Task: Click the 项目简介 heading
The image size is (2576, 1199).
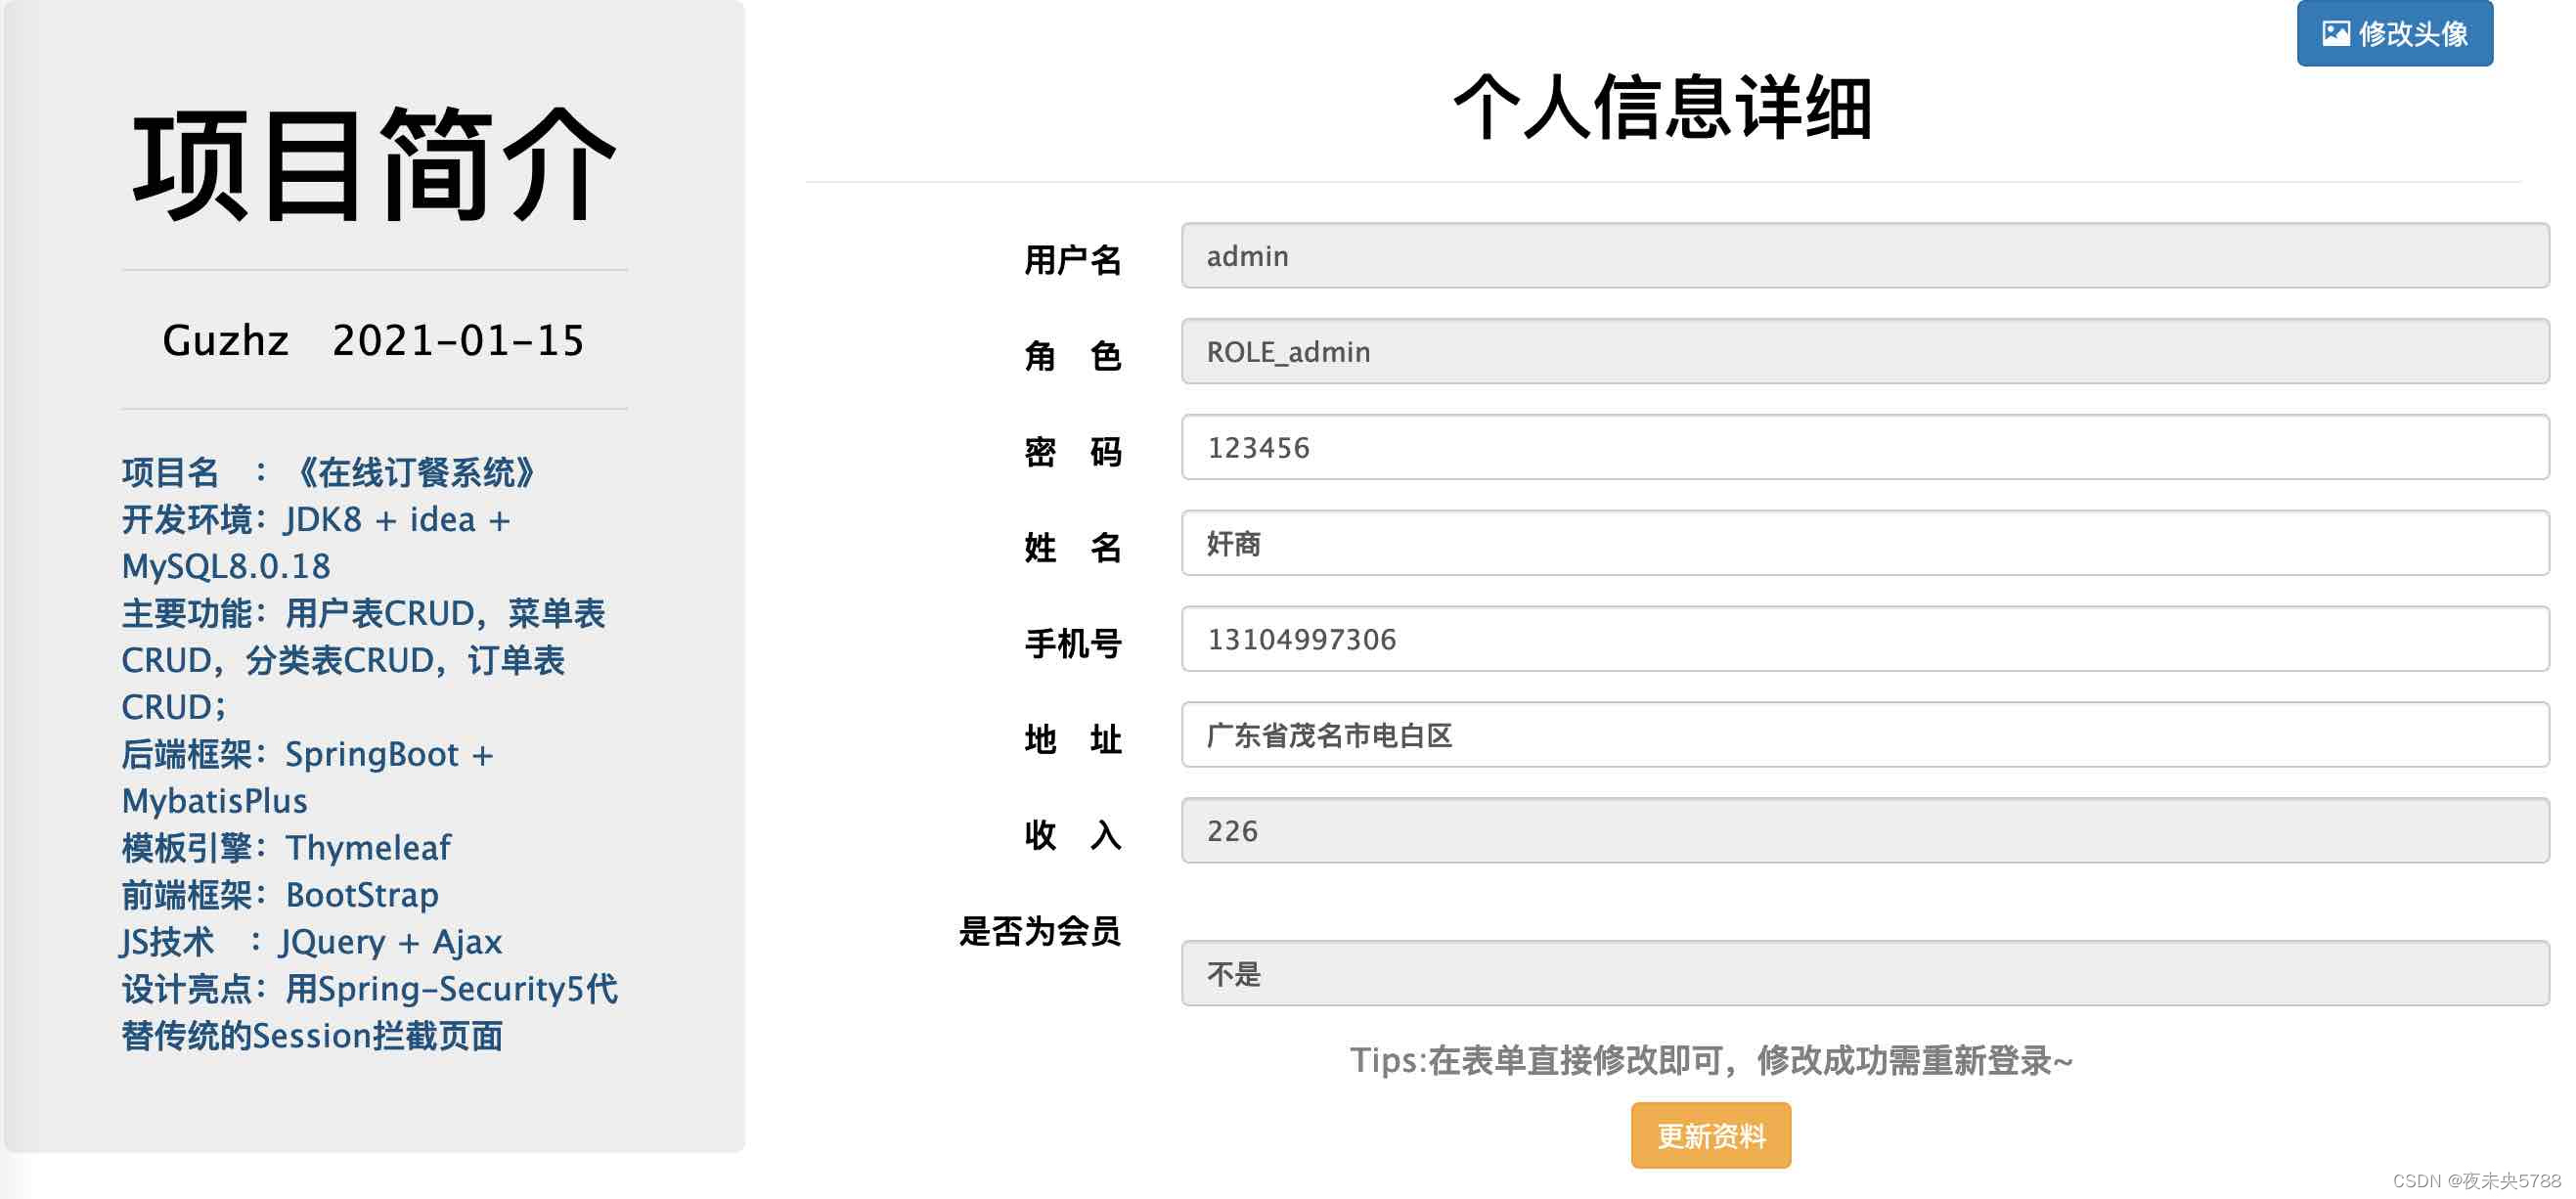Action: coord(375,165)
